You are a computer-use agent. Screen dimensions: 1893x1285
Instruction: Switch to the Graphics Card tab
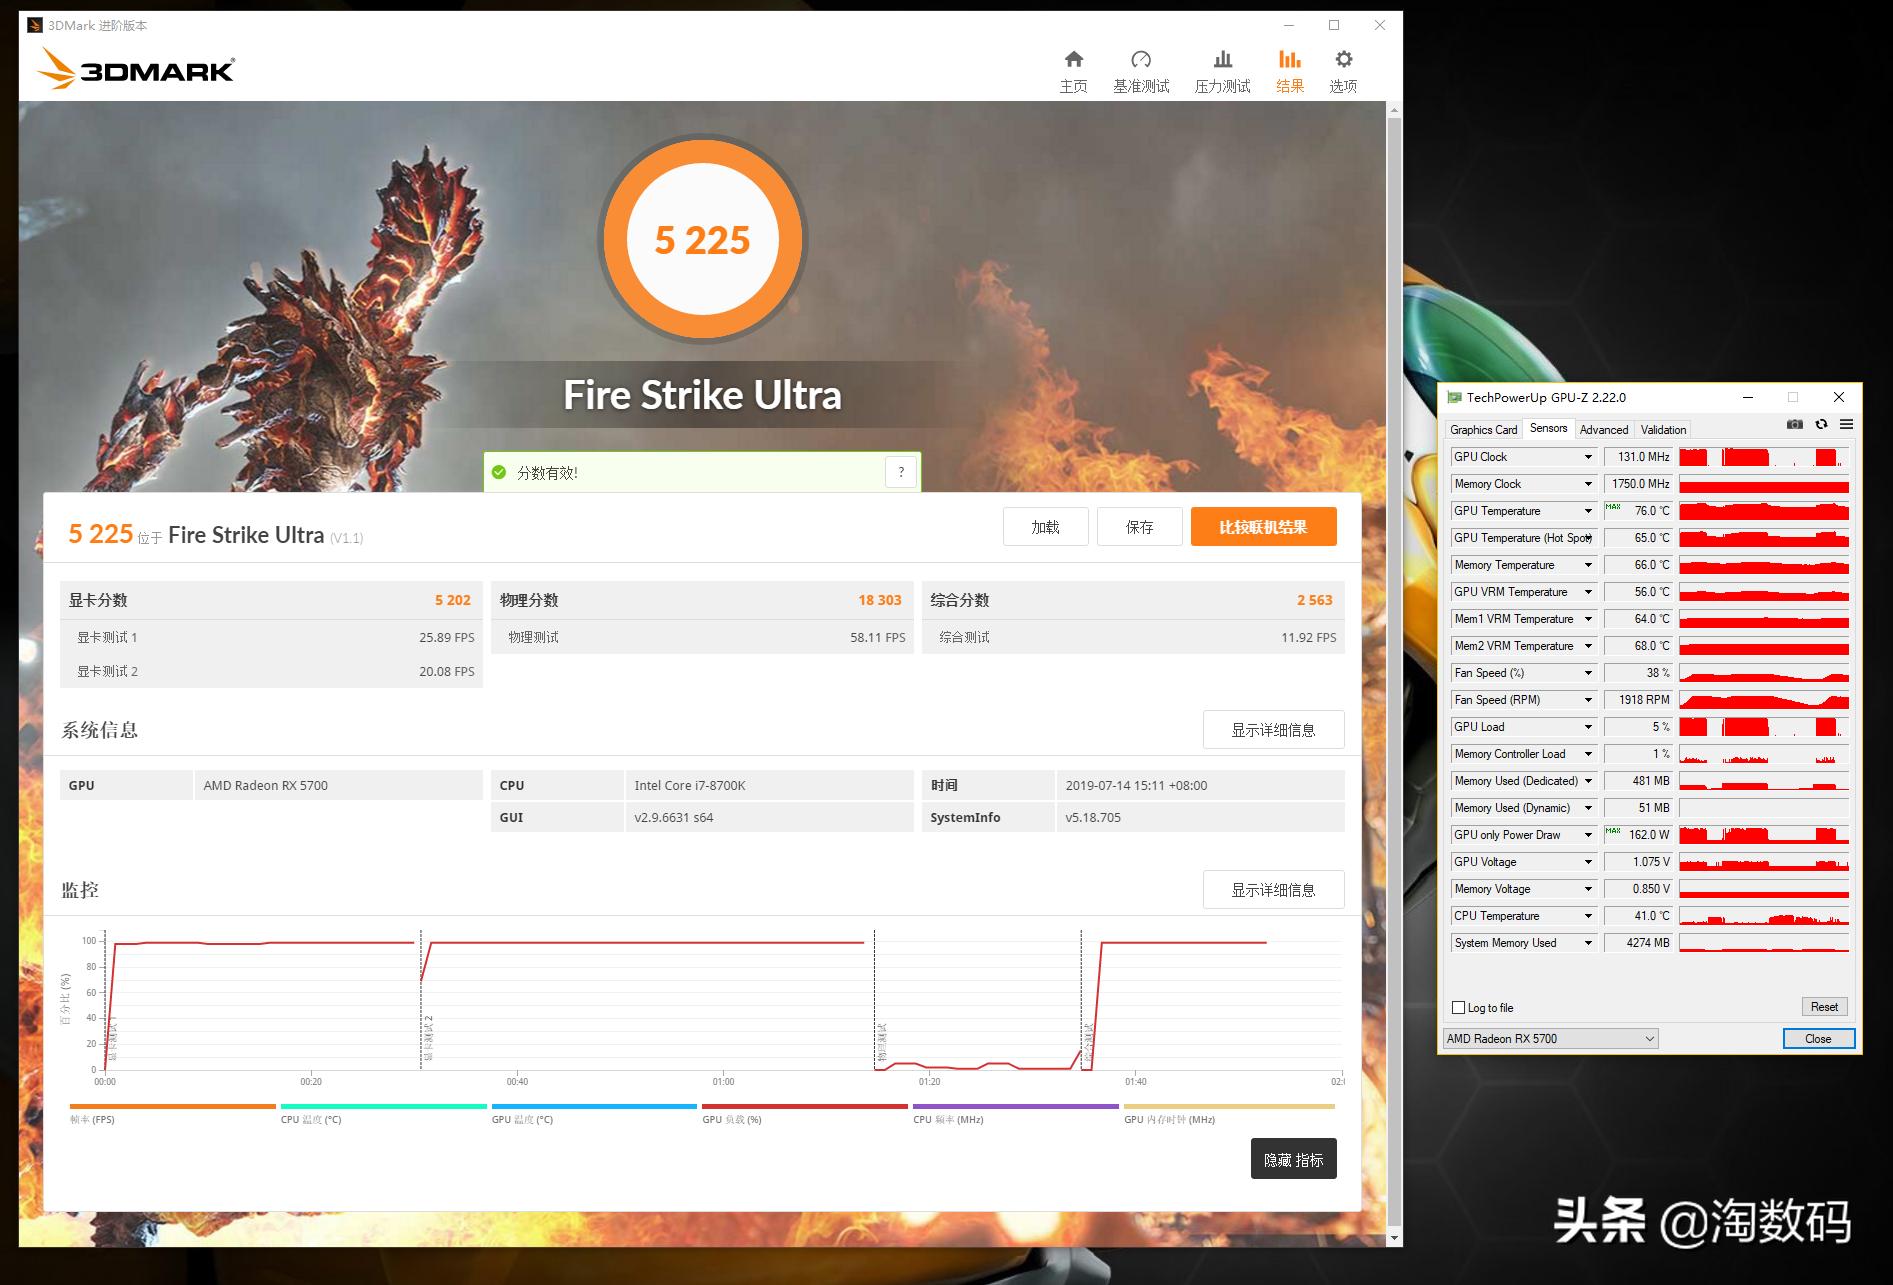1483,430
